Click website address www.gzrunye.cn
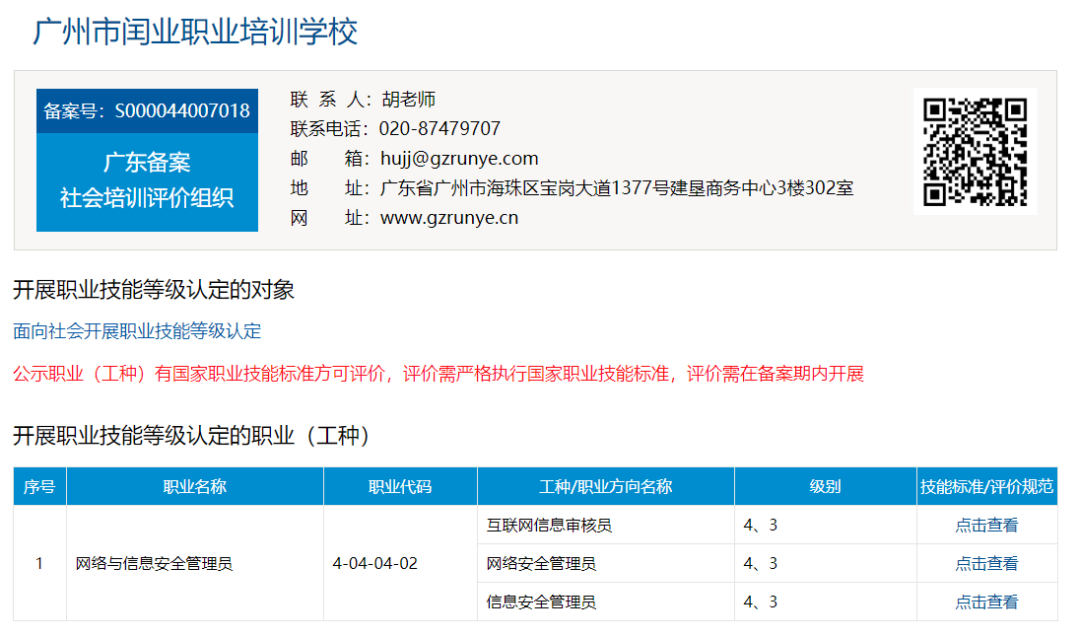Screen dimensions: 1080x637 pos(449,218)
